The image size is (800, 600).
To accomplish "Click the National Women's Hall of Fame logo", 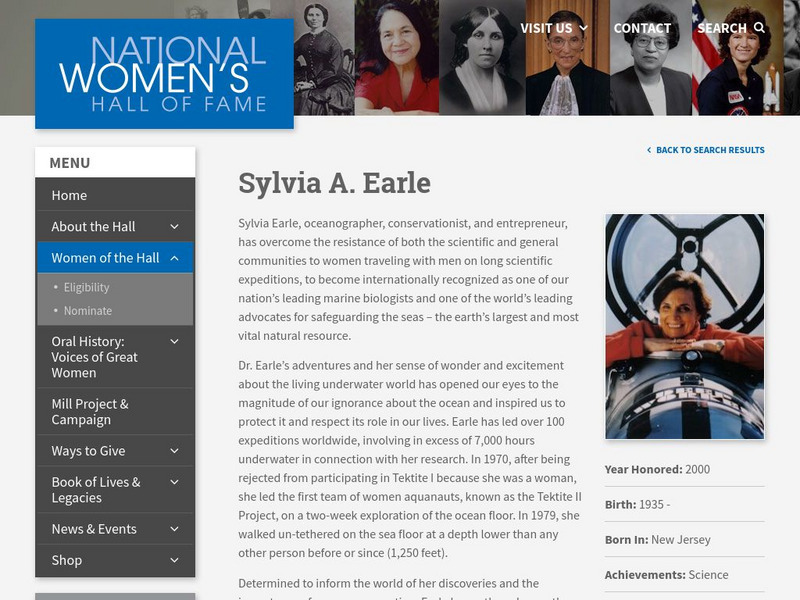I will pyautogui.click(x=164, y=74).
